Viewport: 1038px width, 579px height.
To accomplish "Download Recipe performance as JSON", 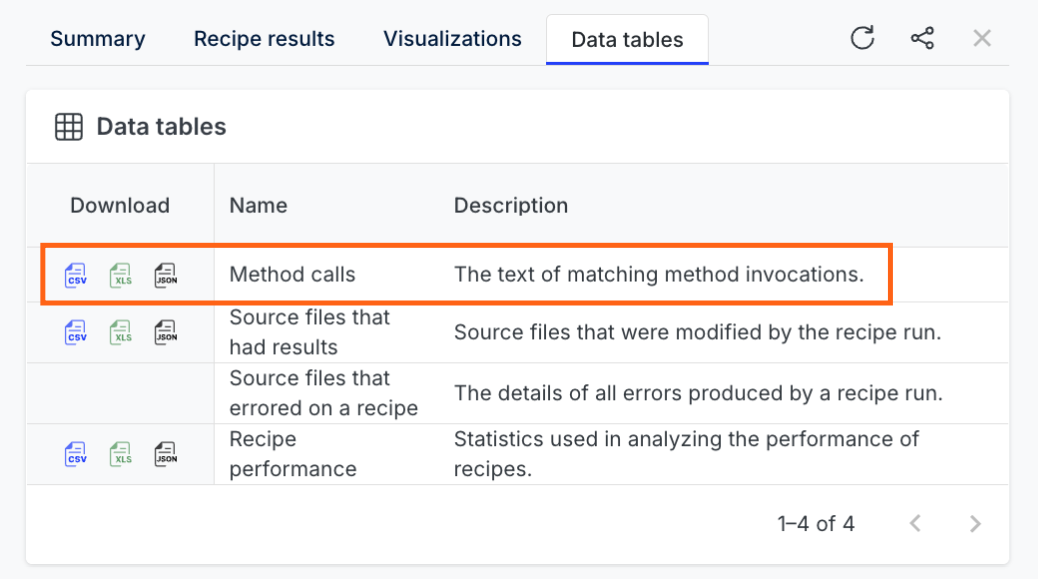I will (x=165, y=455).
